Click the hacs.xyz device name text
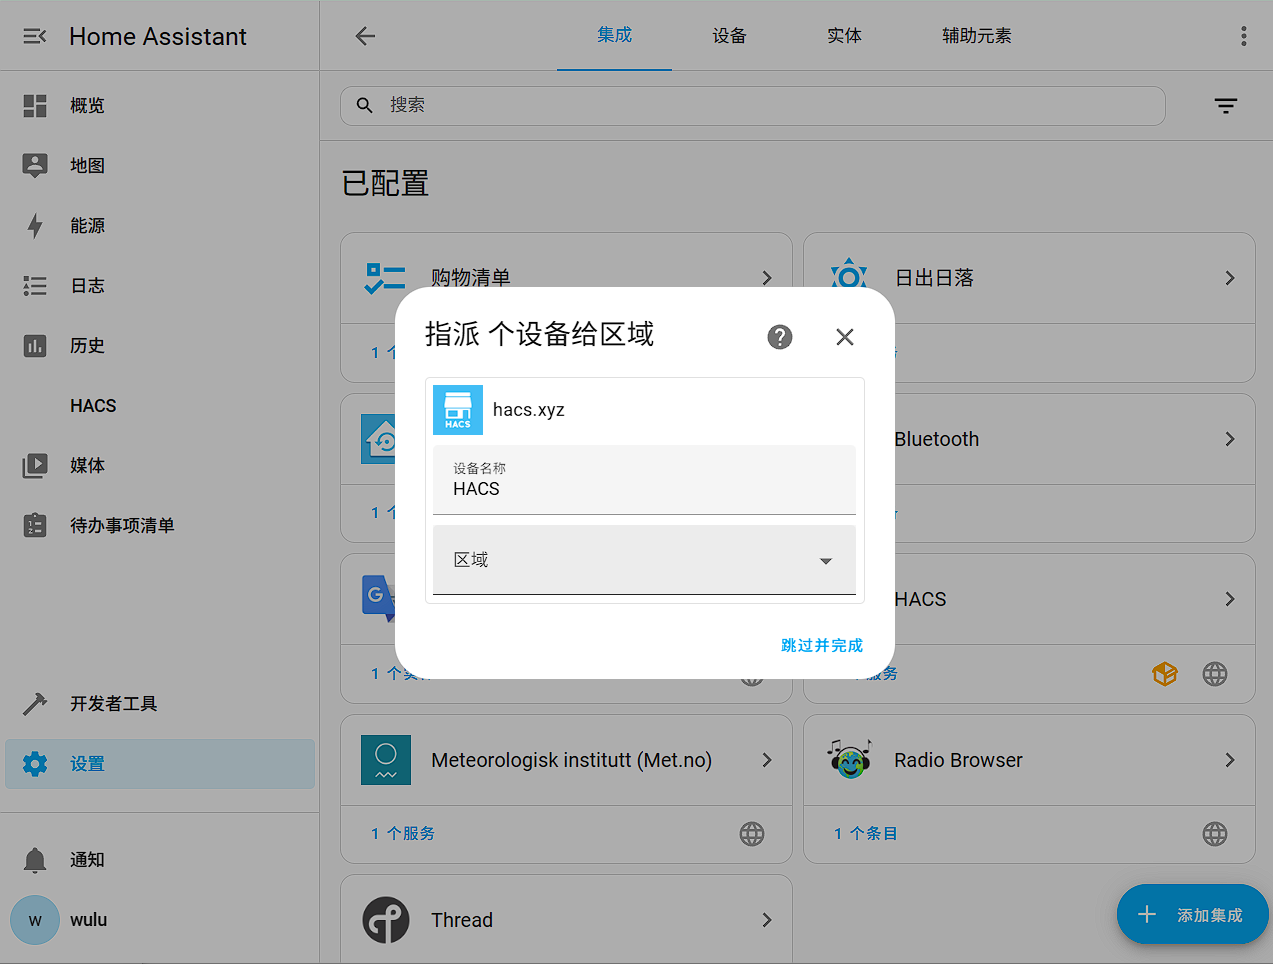Screen dimensions: 1273x964 [529, 410]
